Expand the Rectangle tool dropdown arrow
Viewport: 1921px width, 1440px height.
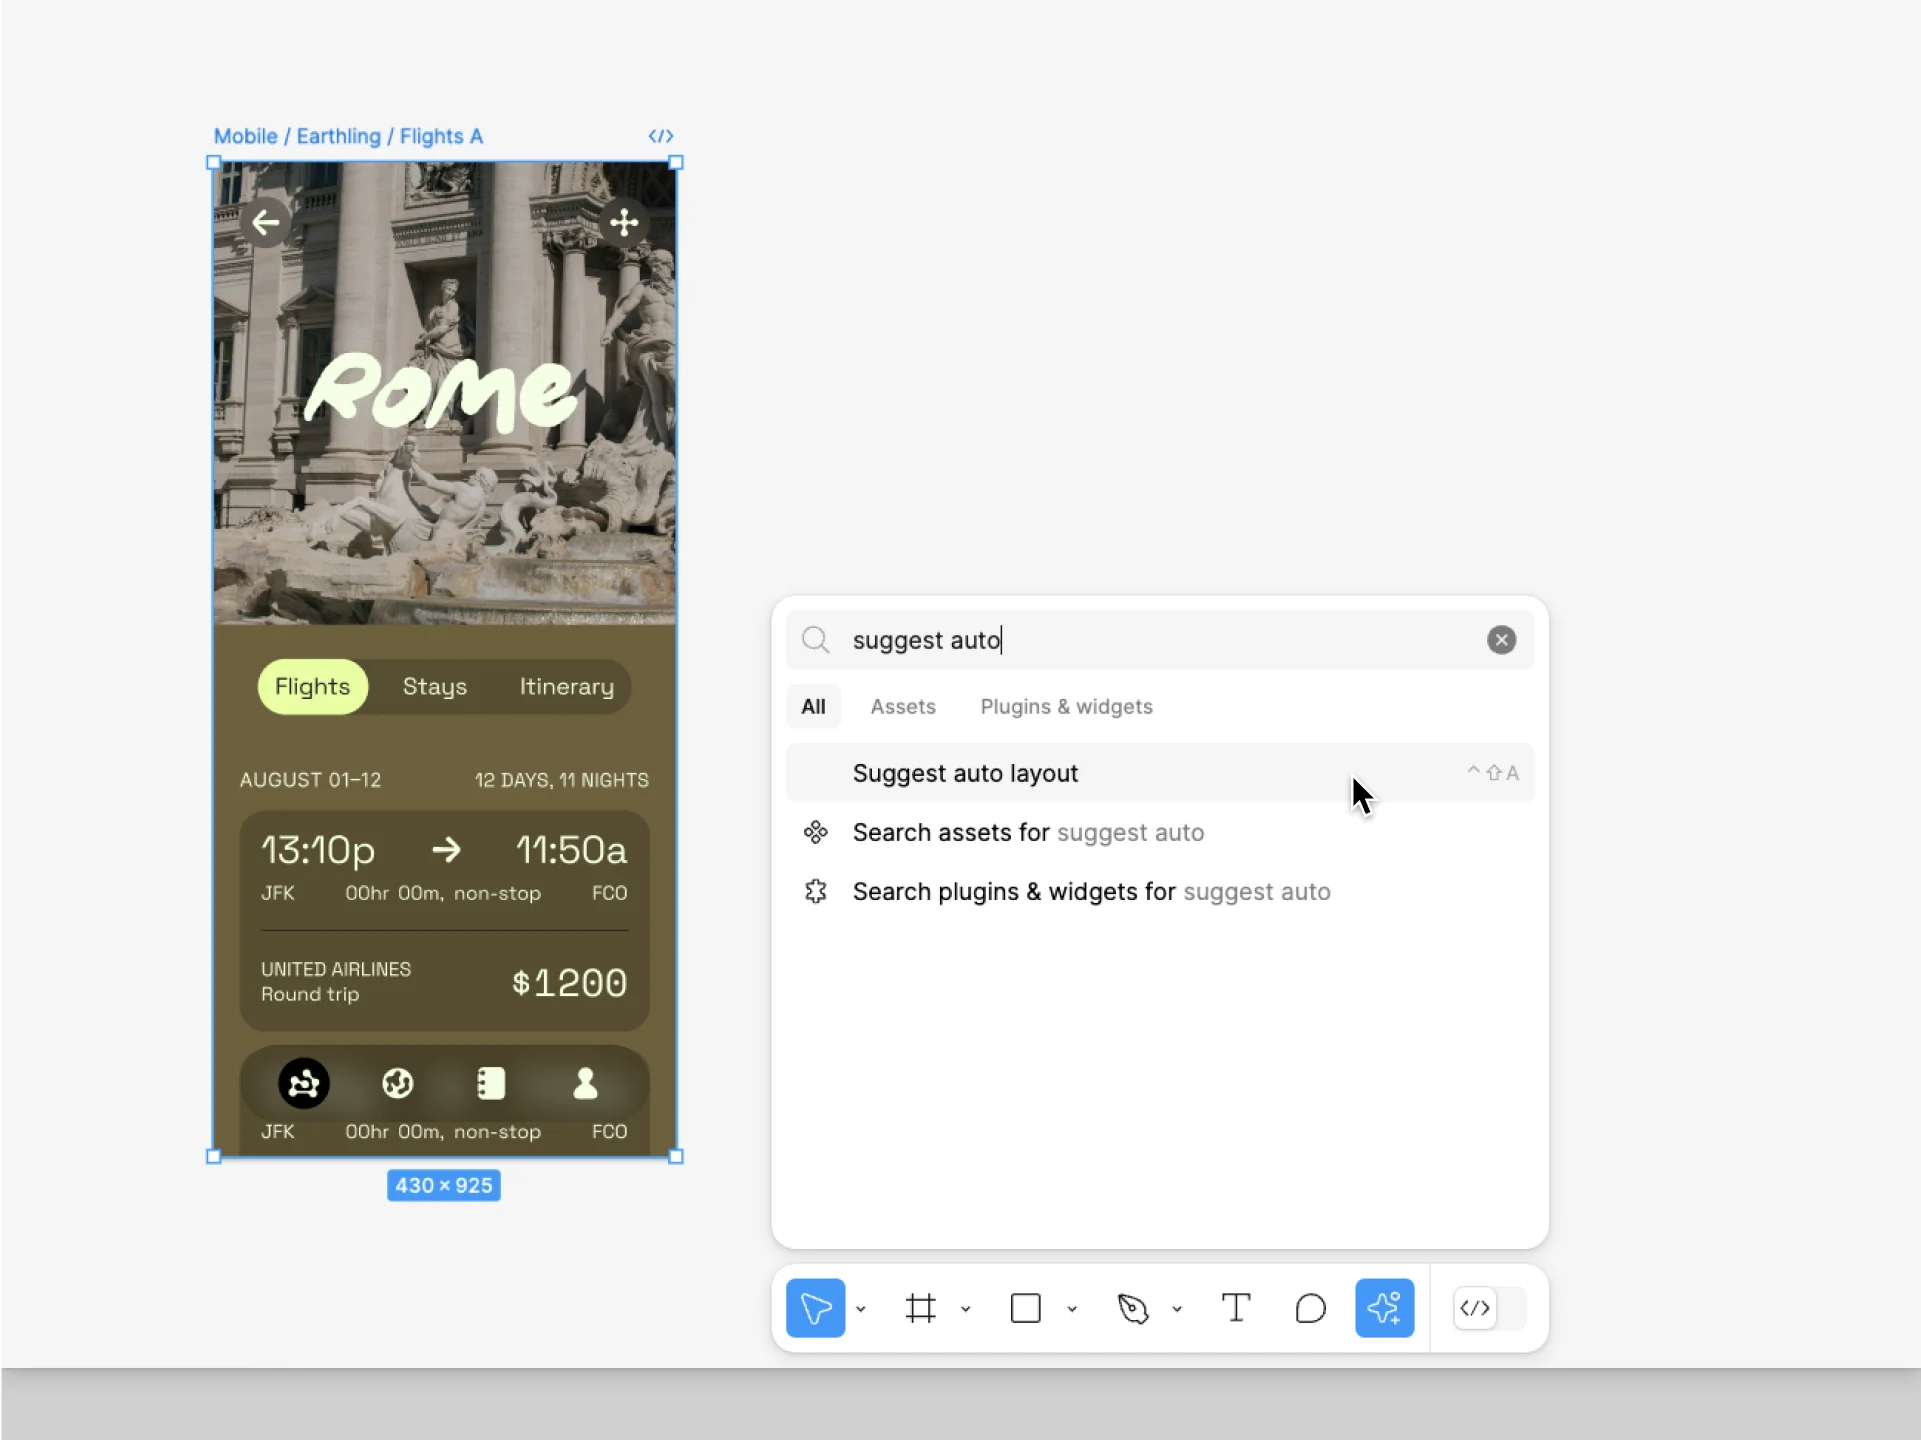(1072, 1308)
